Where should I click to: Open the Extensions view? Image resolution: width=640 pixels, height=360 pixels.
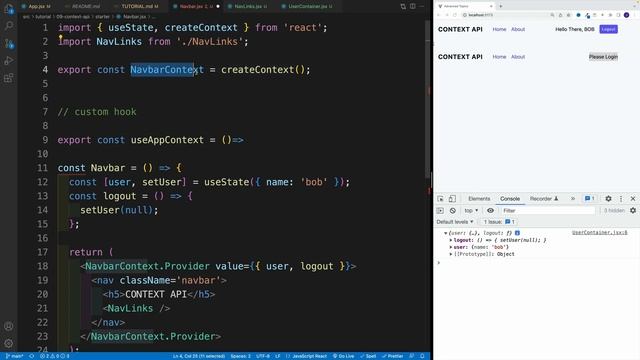(9, 78)
